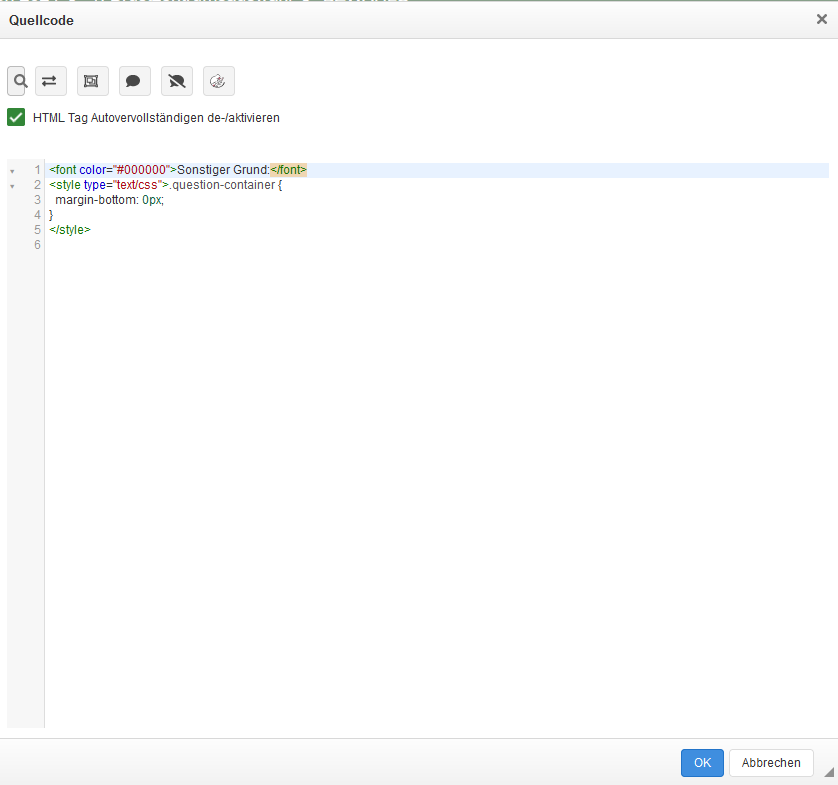Close the Quellcode dialog with X

click(x=821, y=19)
